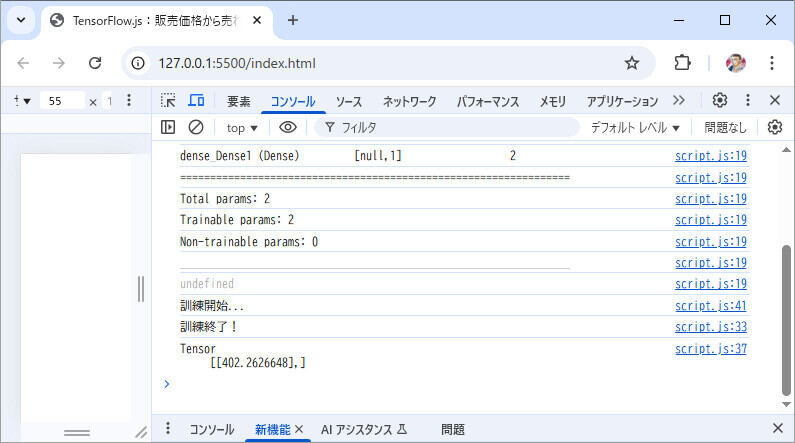Reload the page

[95, 63]
